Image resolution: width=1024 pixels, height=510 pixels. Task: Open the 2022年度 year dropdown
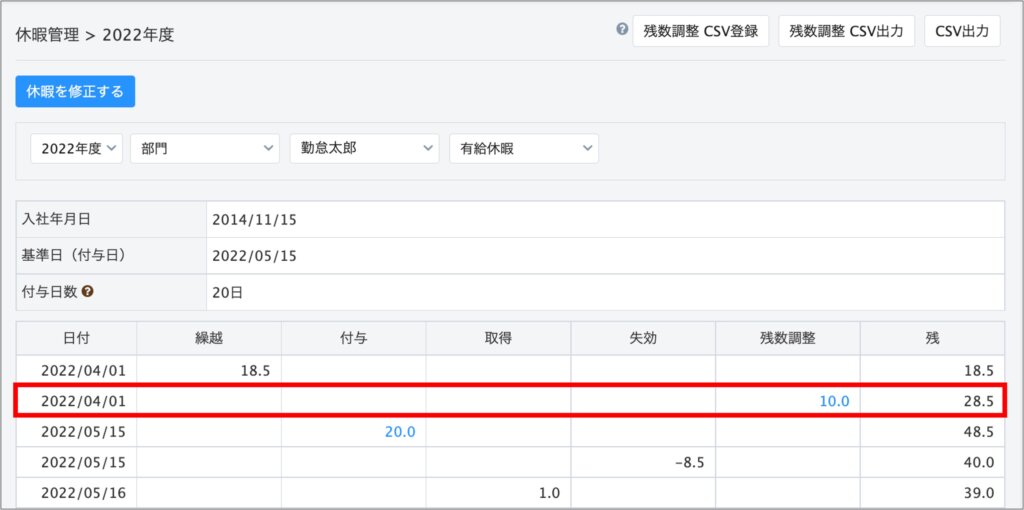pos(77,148)
